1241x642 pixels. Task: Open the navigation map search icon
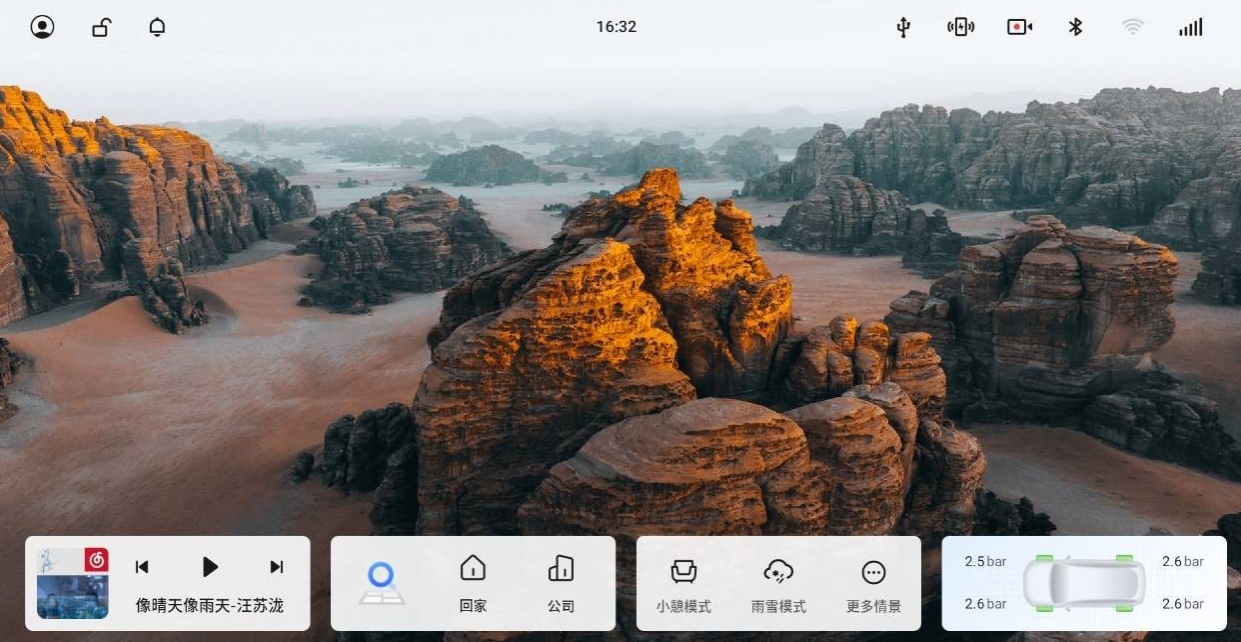(x=381, y=583)
